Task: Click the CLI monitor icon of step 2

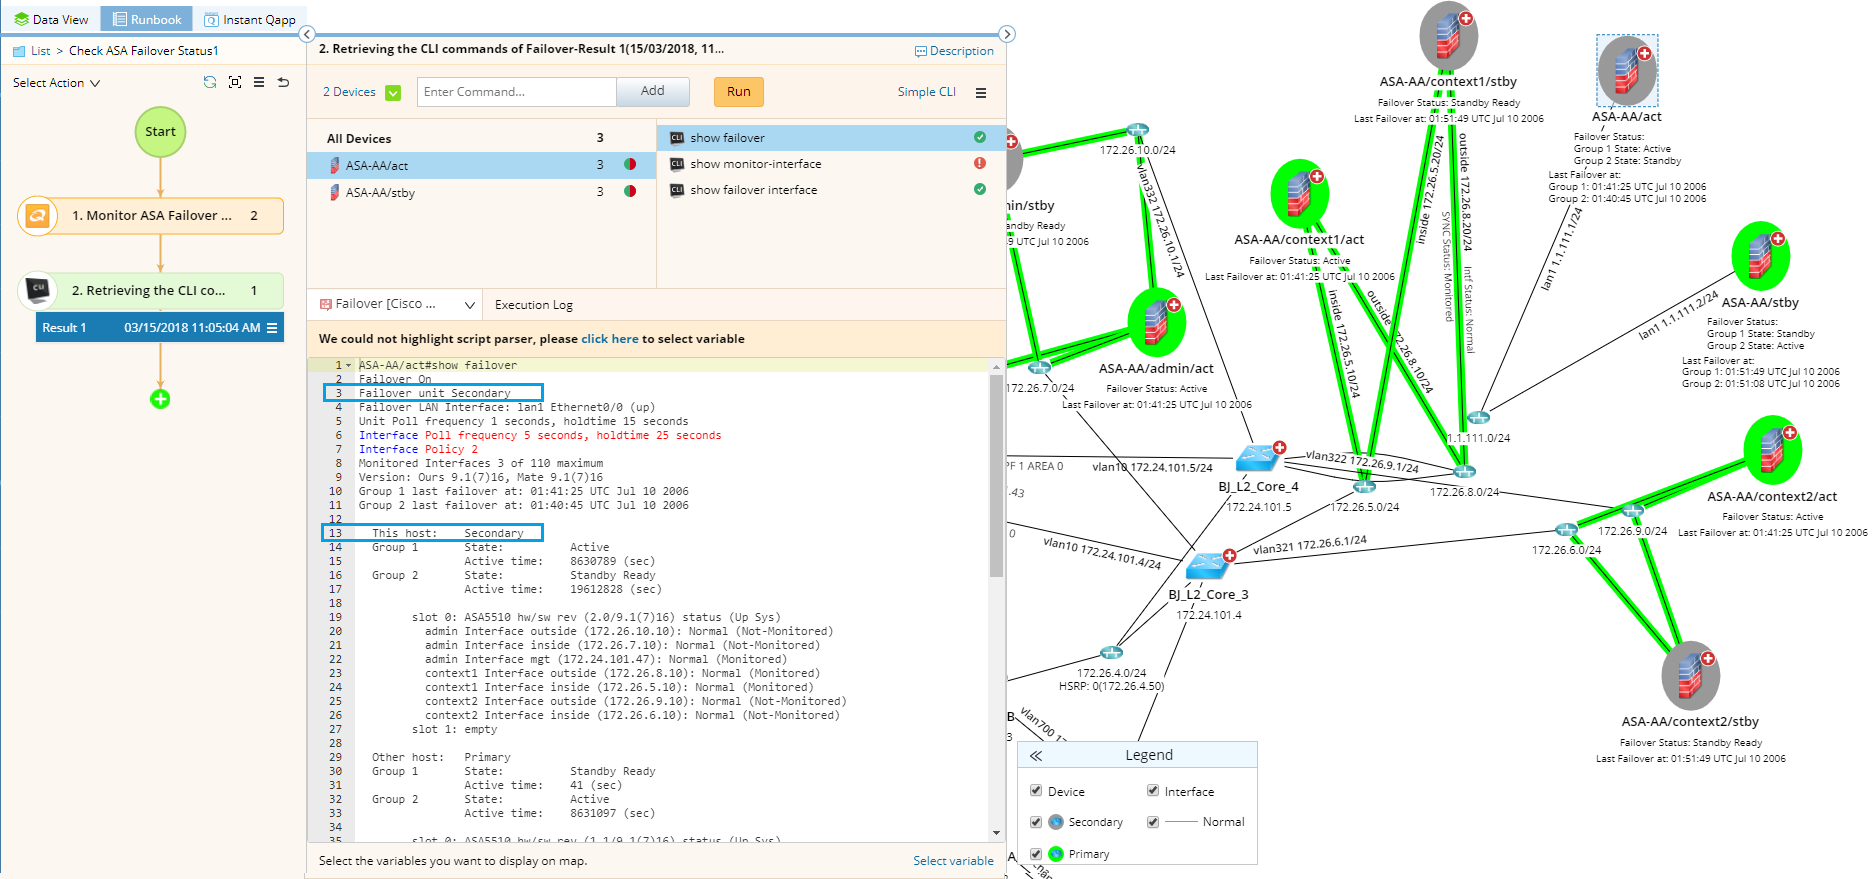Action: 38,290
